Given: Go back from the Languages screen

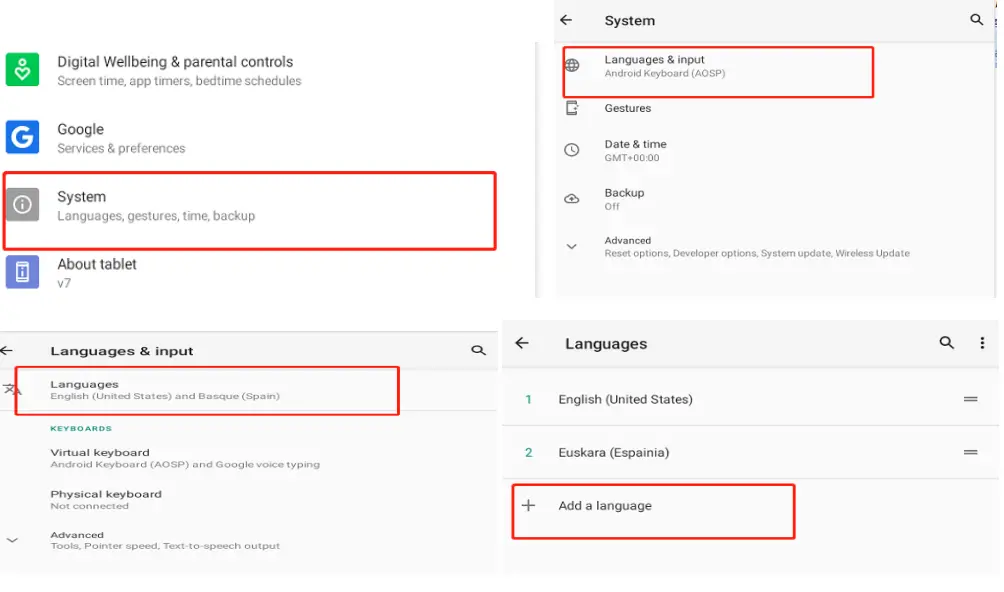Looking at the screenshot, I should [x=521, y=343].
